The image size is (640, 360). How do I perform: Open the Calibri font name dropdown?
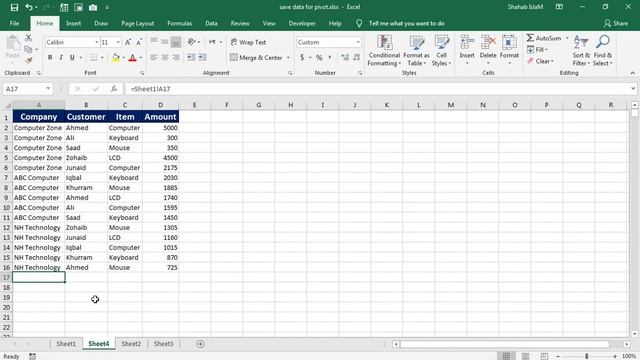coord(97,42)
